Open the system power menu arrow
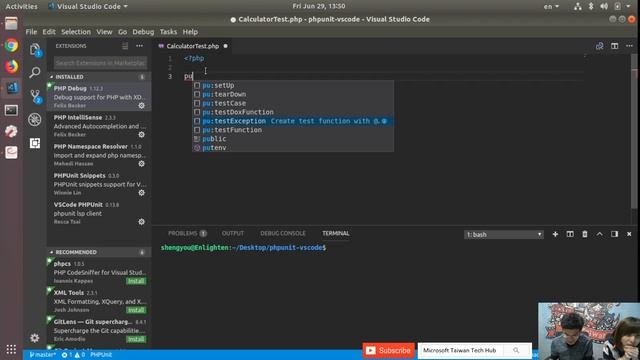640x360 pixels. pyautogui.click(x=629, y=7)
